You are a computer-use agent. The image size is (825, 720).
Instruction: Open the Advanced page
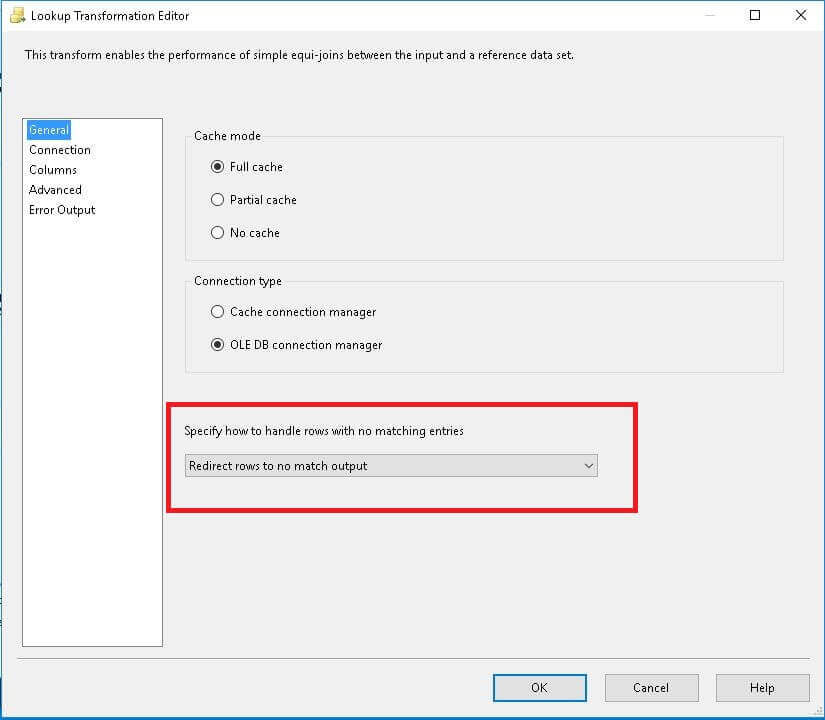tap(55, 190)
